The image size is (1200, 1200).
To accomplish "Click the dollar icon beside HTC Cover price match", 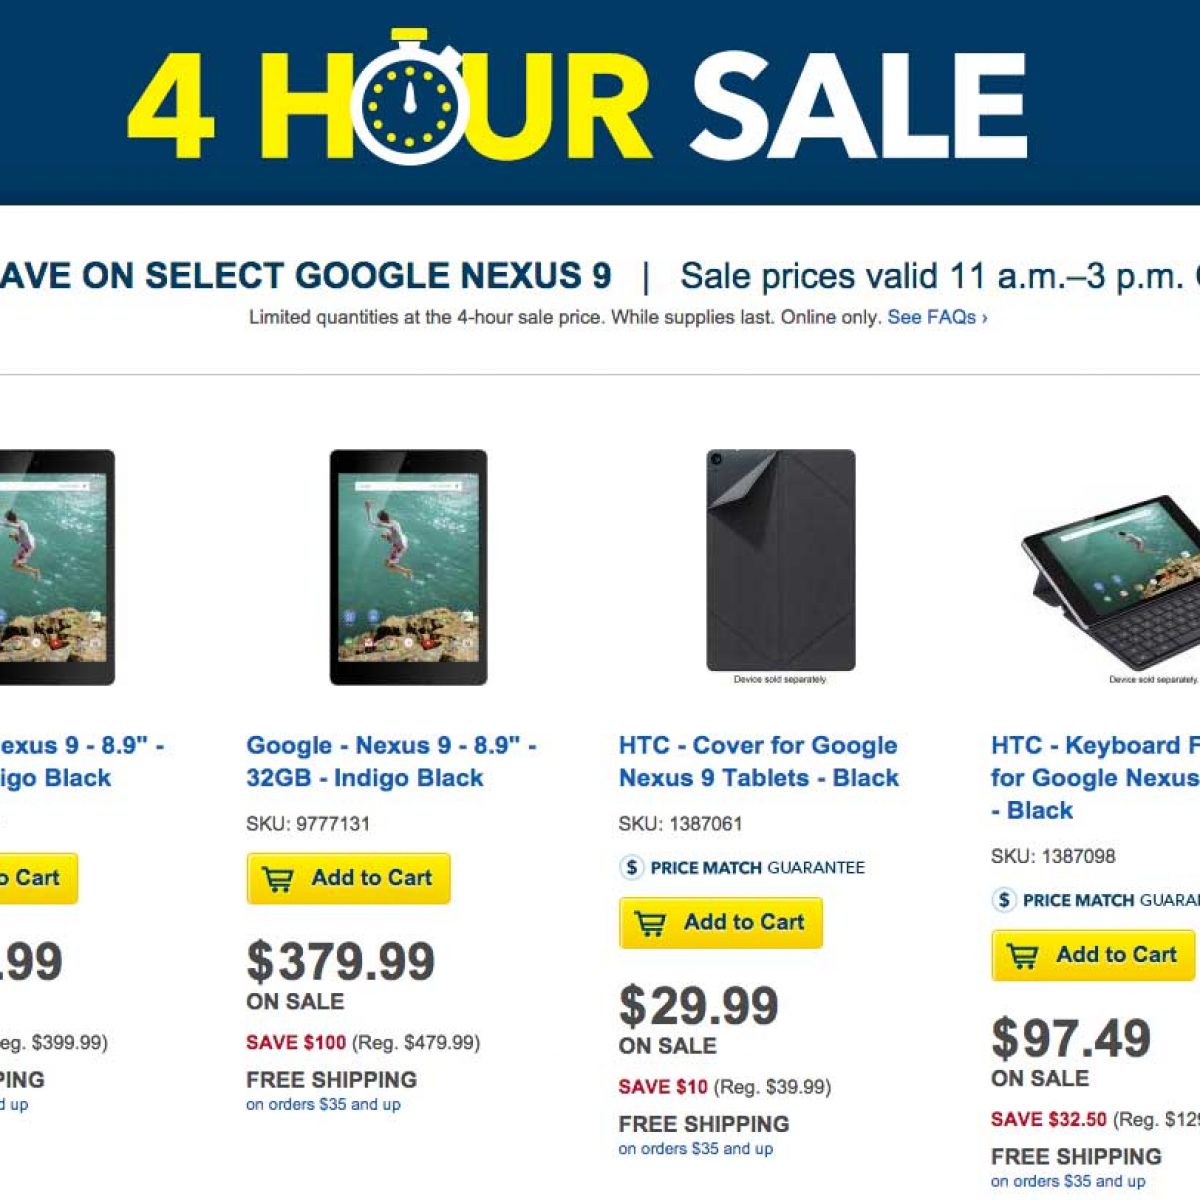I will coord(631,867).
